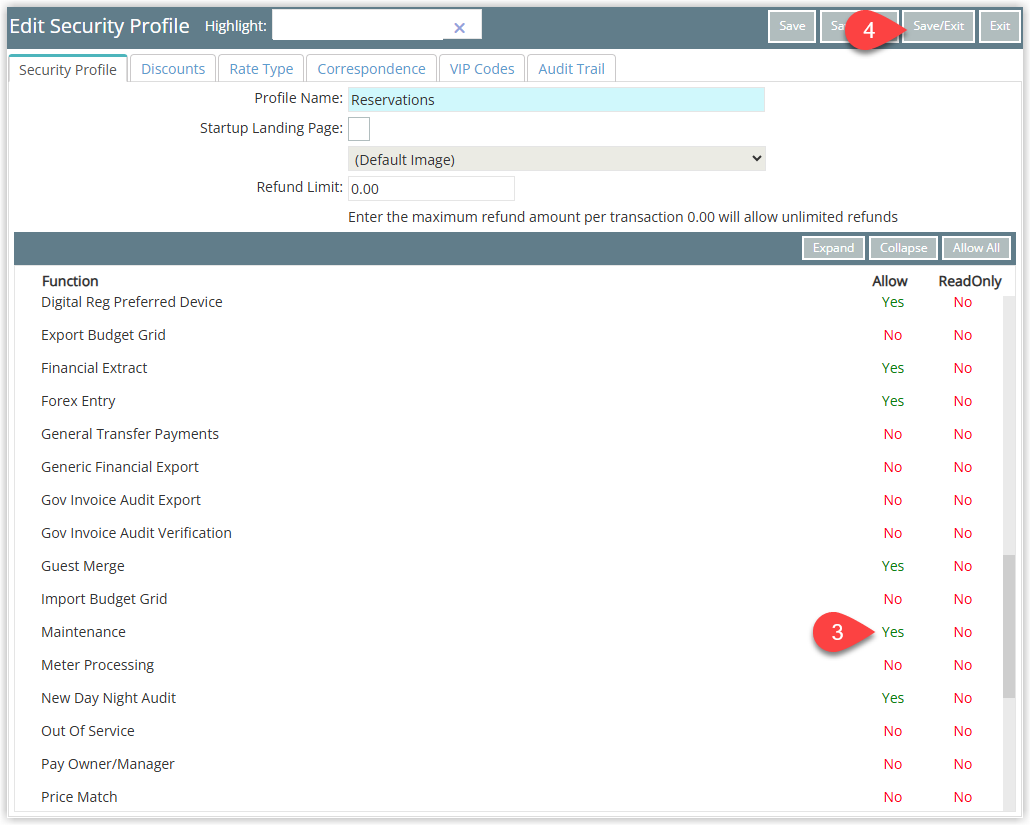Toggle Allow for Gov Invoice Audit Verification
1031x826 pixels.
pyautogui.click(x=892, y=533)
